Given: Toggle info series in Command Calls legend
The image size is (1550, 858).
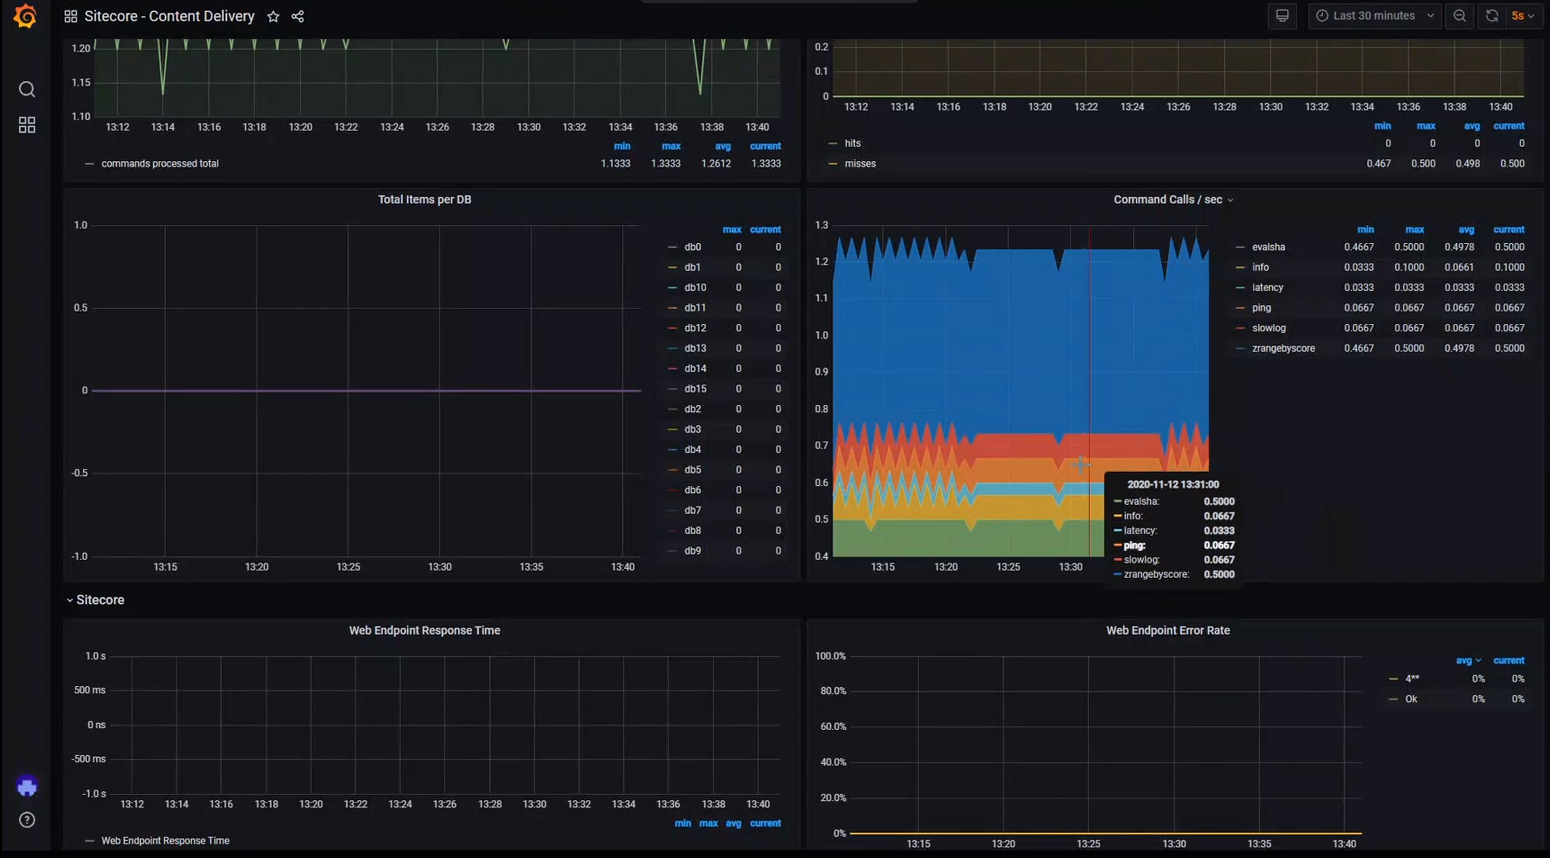Looking at the screenshot, I should (1260, 267).
